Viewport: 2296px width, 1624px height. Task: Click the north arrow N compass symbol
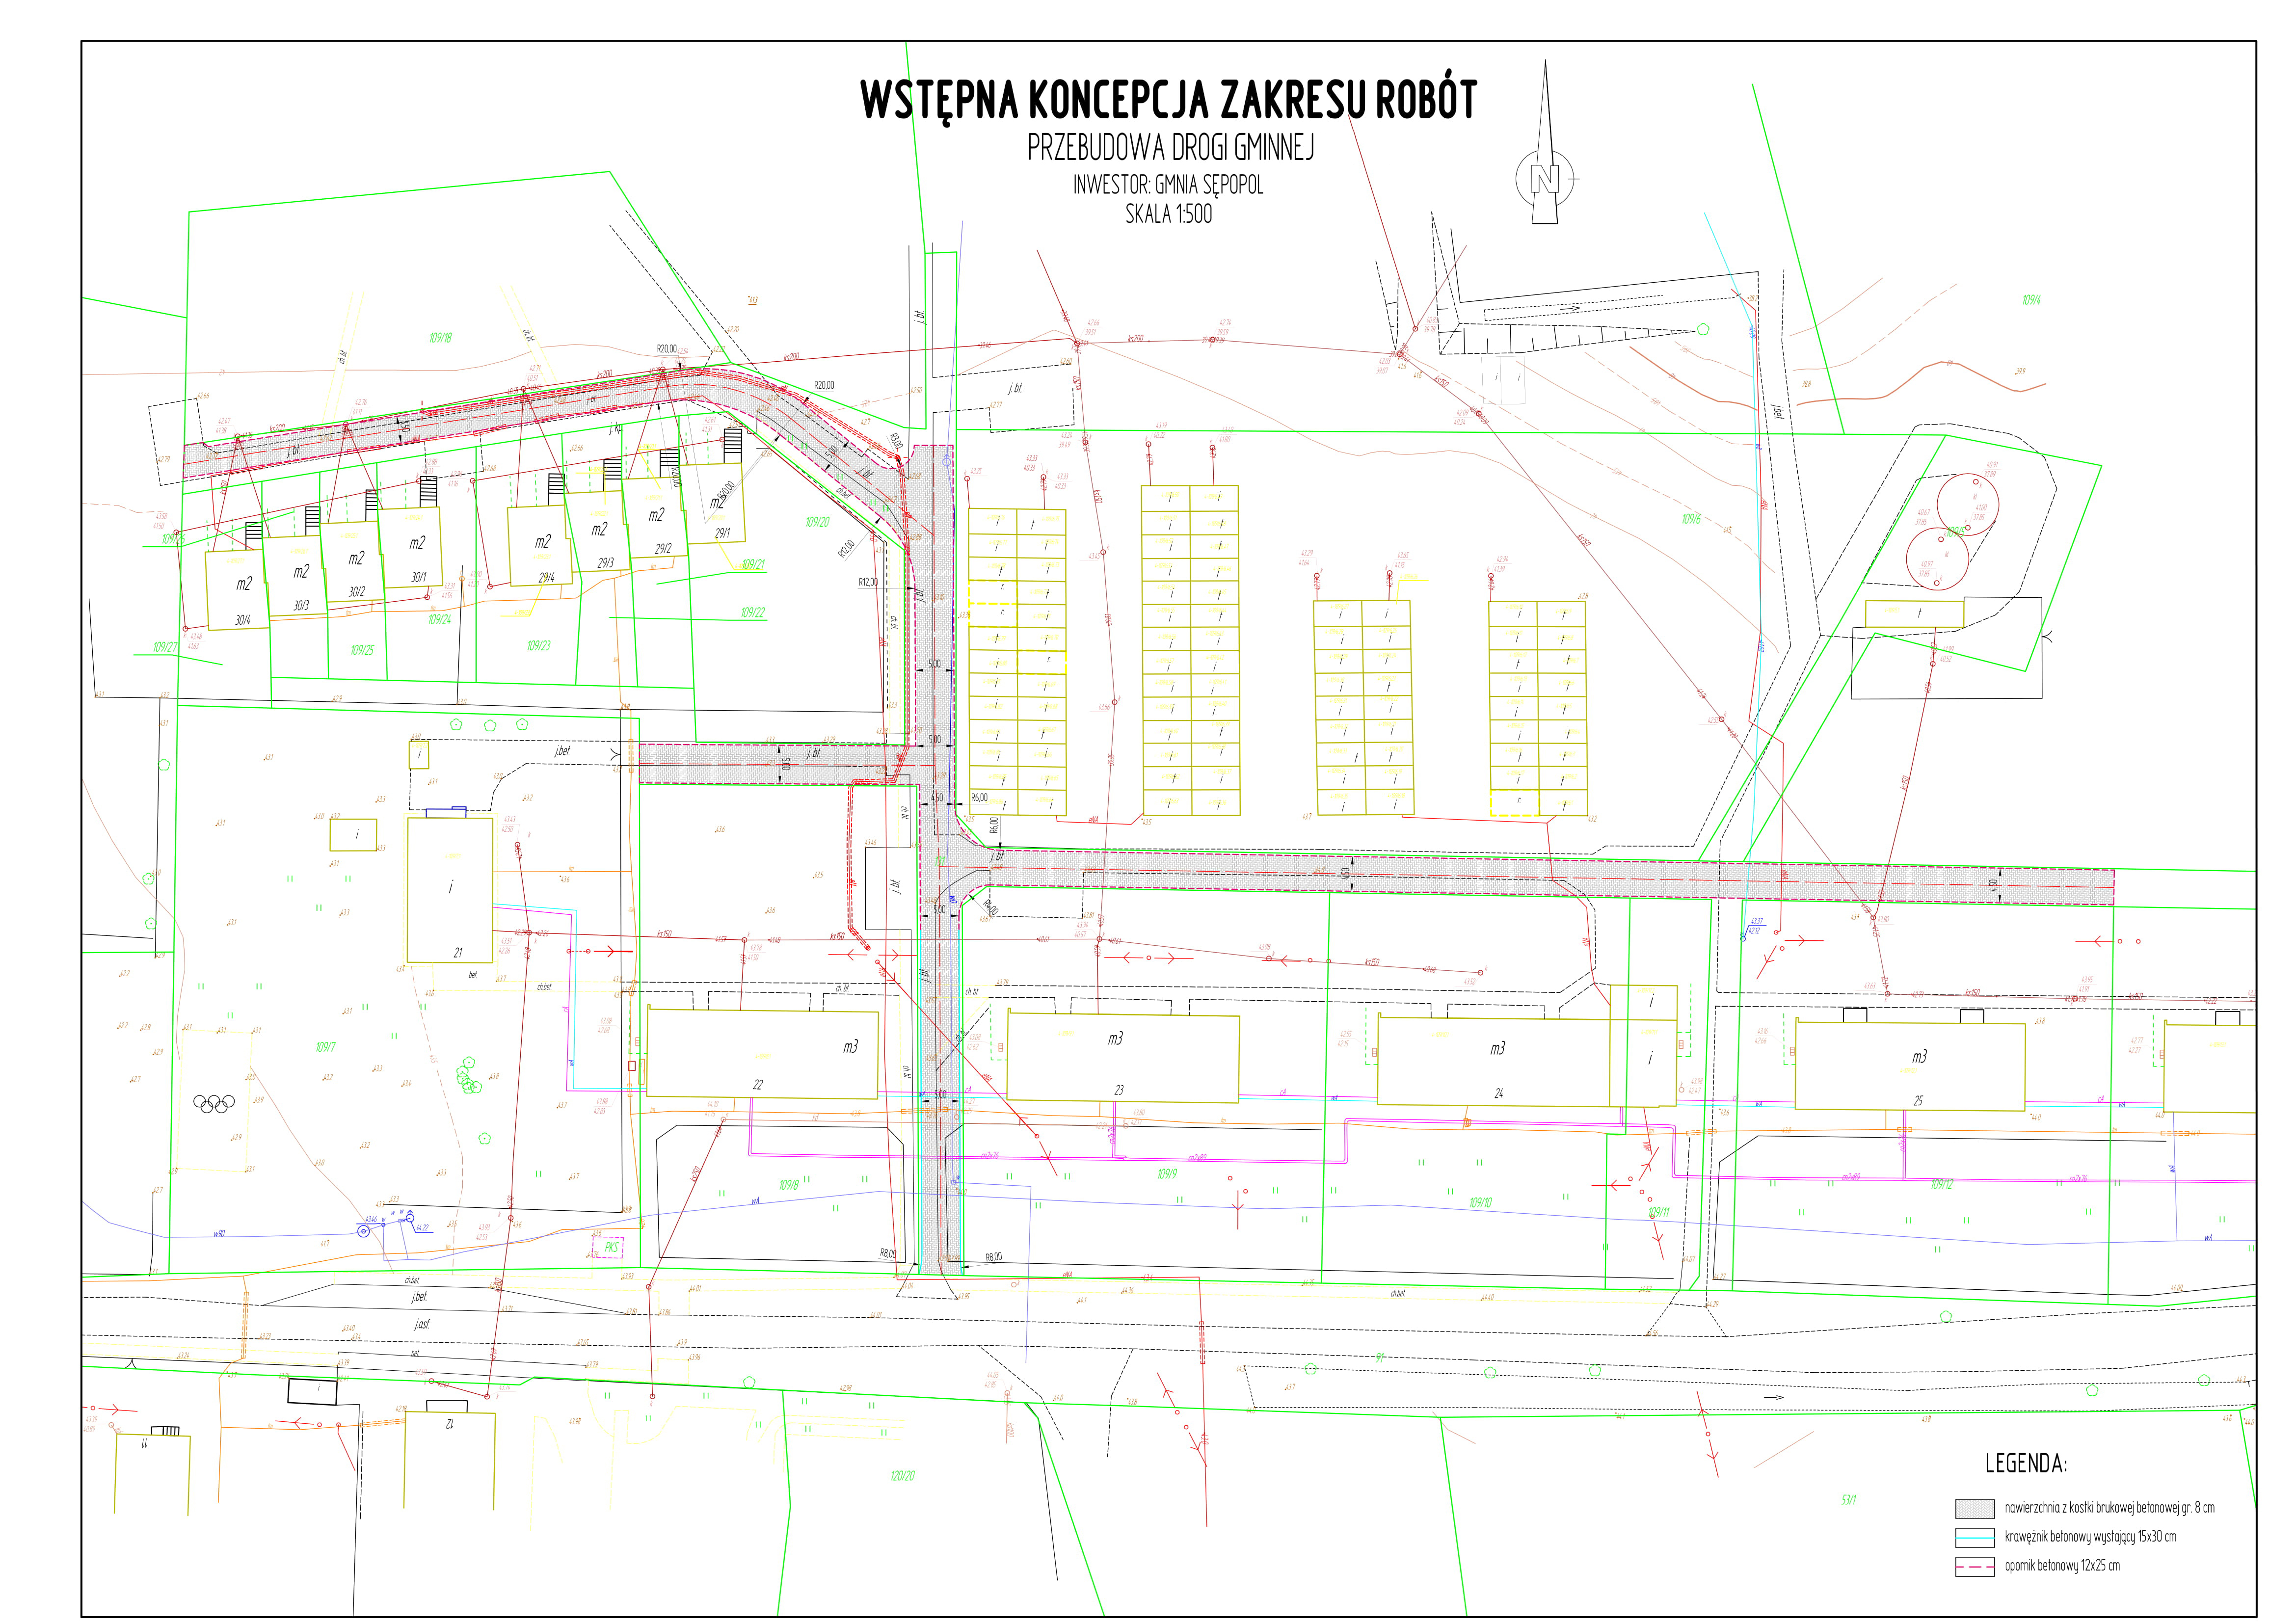pos(1545,178)
